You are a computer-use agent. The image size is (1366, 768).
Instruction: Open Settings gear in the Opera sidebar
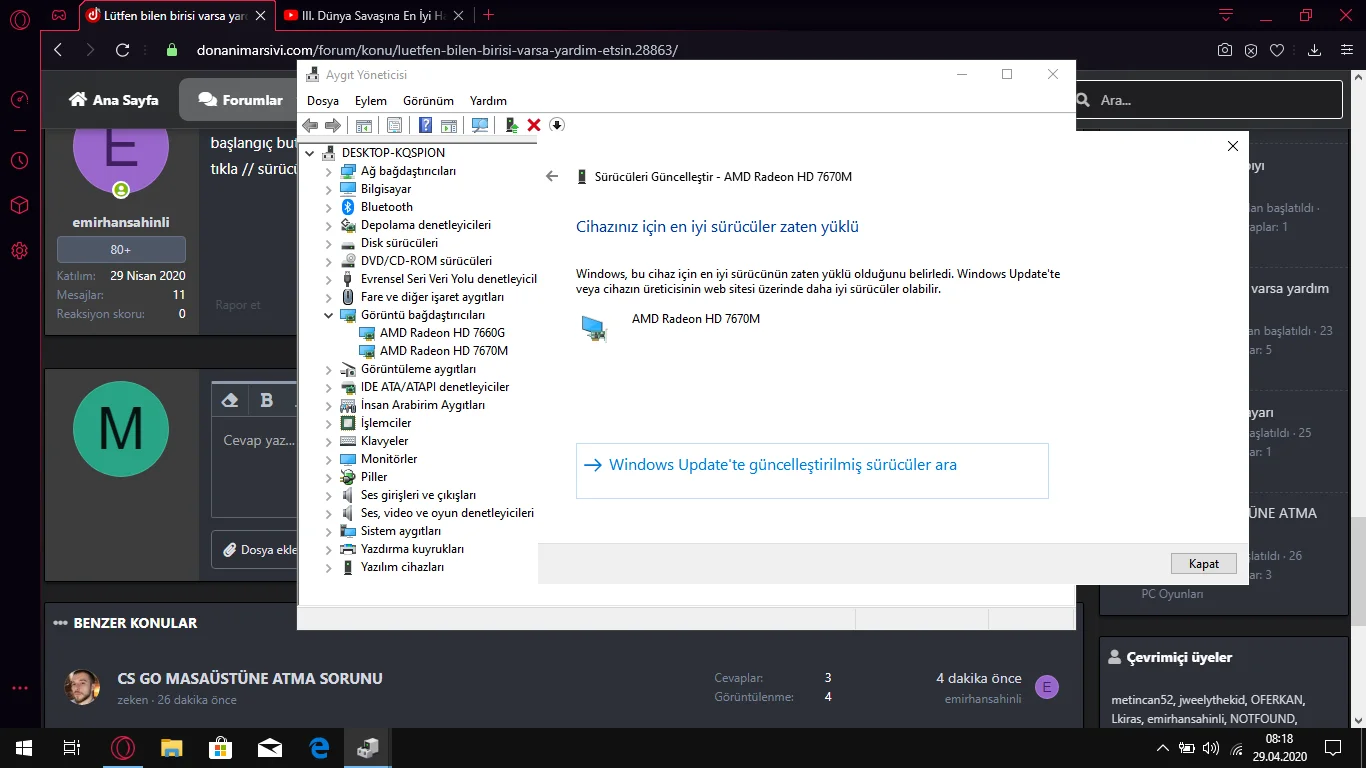[x=19, y=250]
